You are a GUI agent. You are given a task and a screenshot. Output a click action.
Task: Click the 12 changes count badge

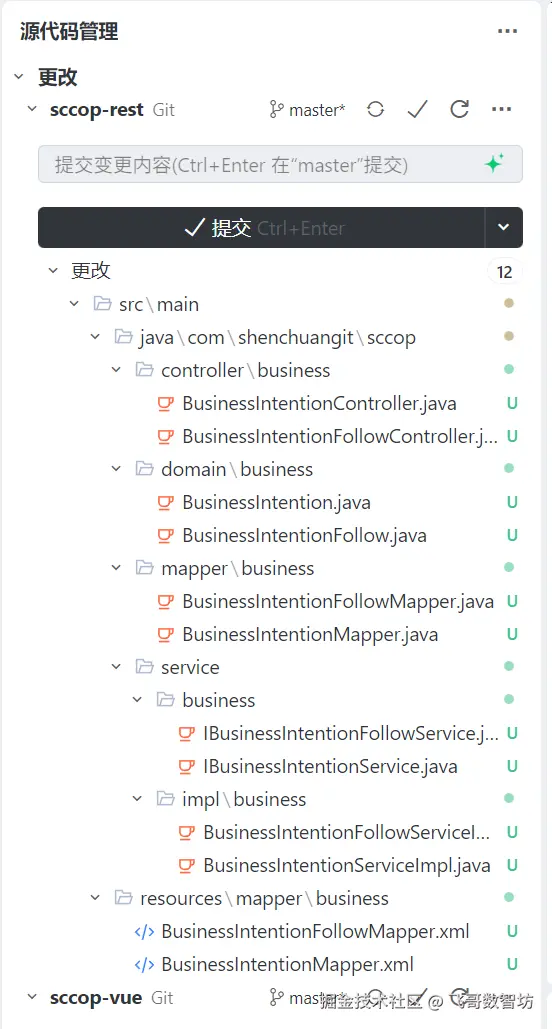click(504, 272)
